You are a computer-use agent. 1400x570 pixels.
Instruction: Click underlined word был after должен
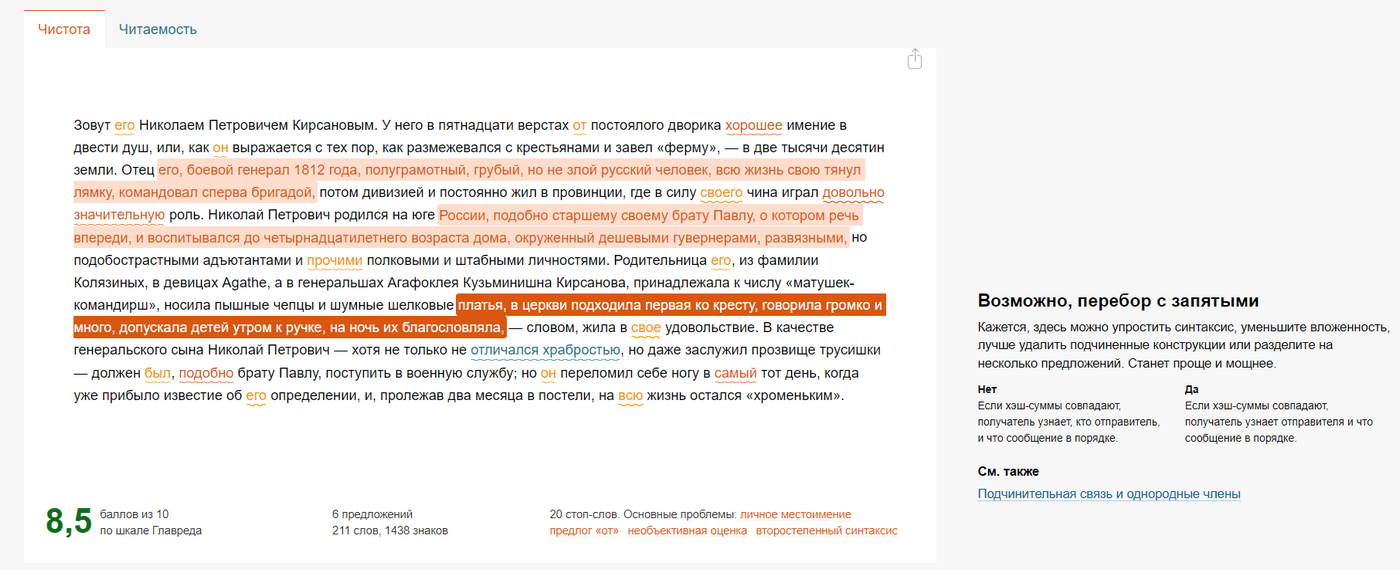(x=158, y=373)
